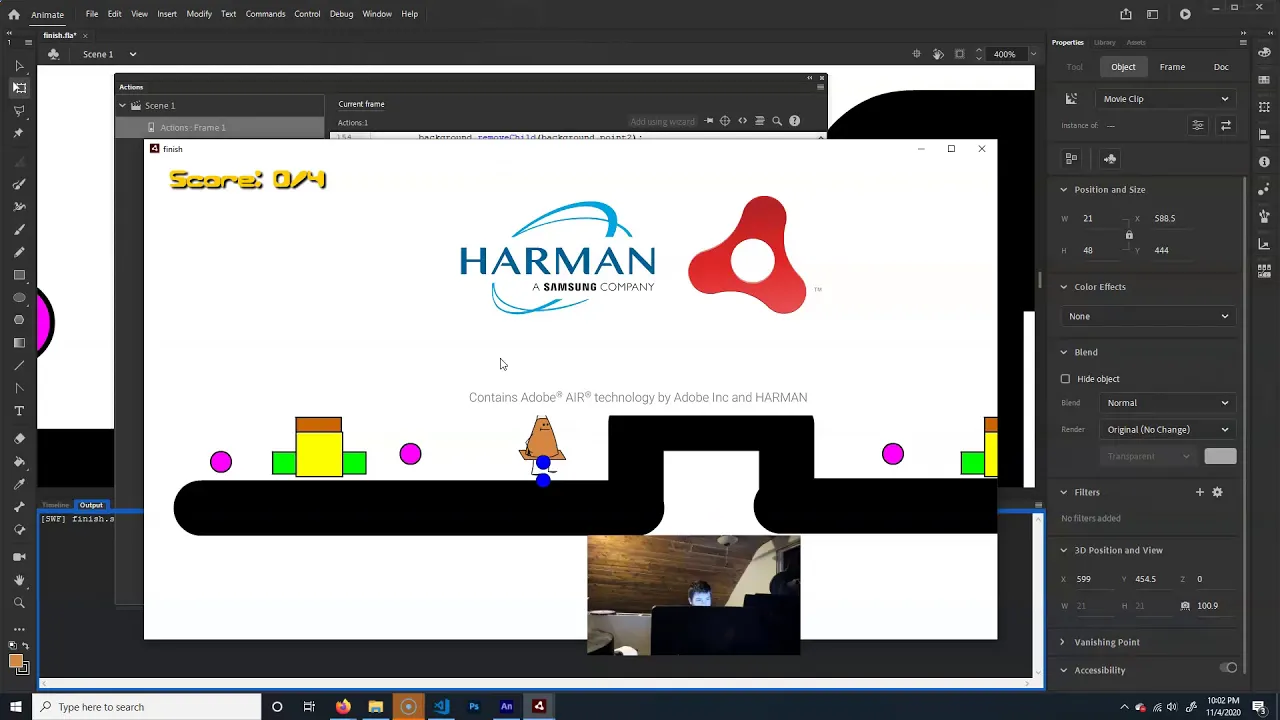Collapse Scene 1 in the Actions tree

(123, 105)
